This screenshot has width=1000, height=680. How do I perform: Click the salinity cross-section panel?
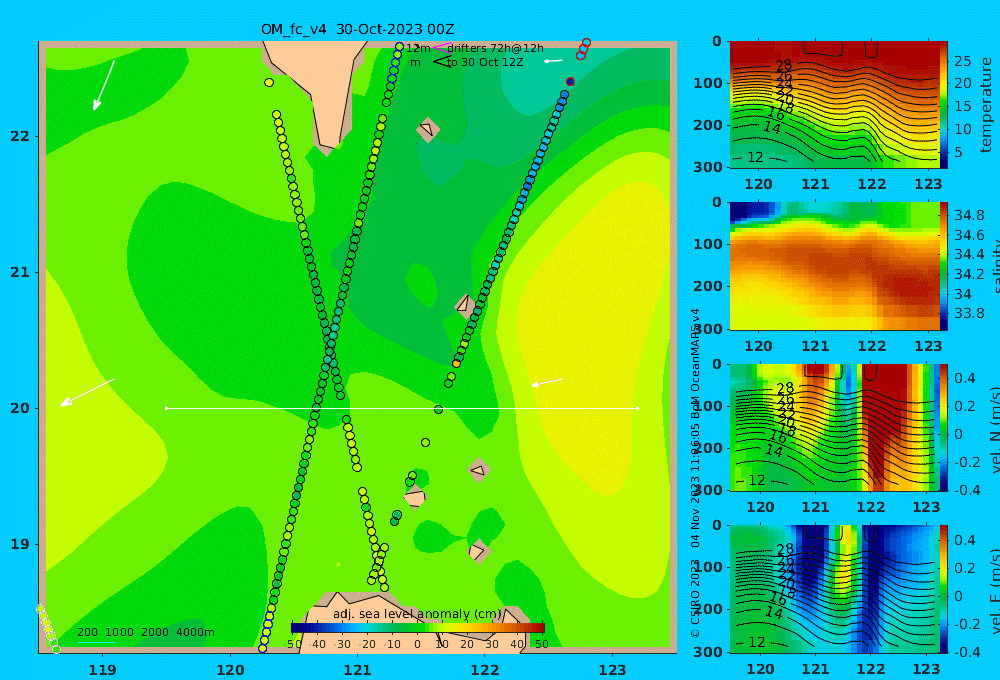click(835, 266)
